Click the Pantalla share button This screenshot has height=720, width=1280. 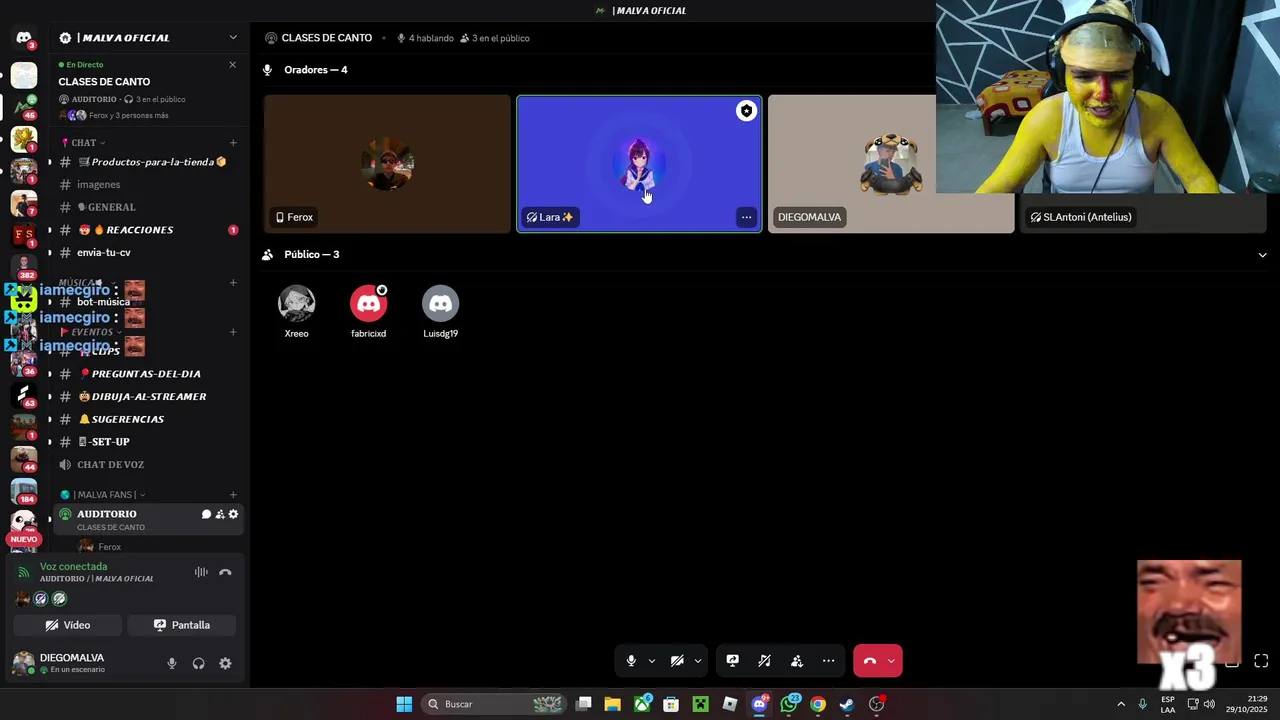coord(181,625)
